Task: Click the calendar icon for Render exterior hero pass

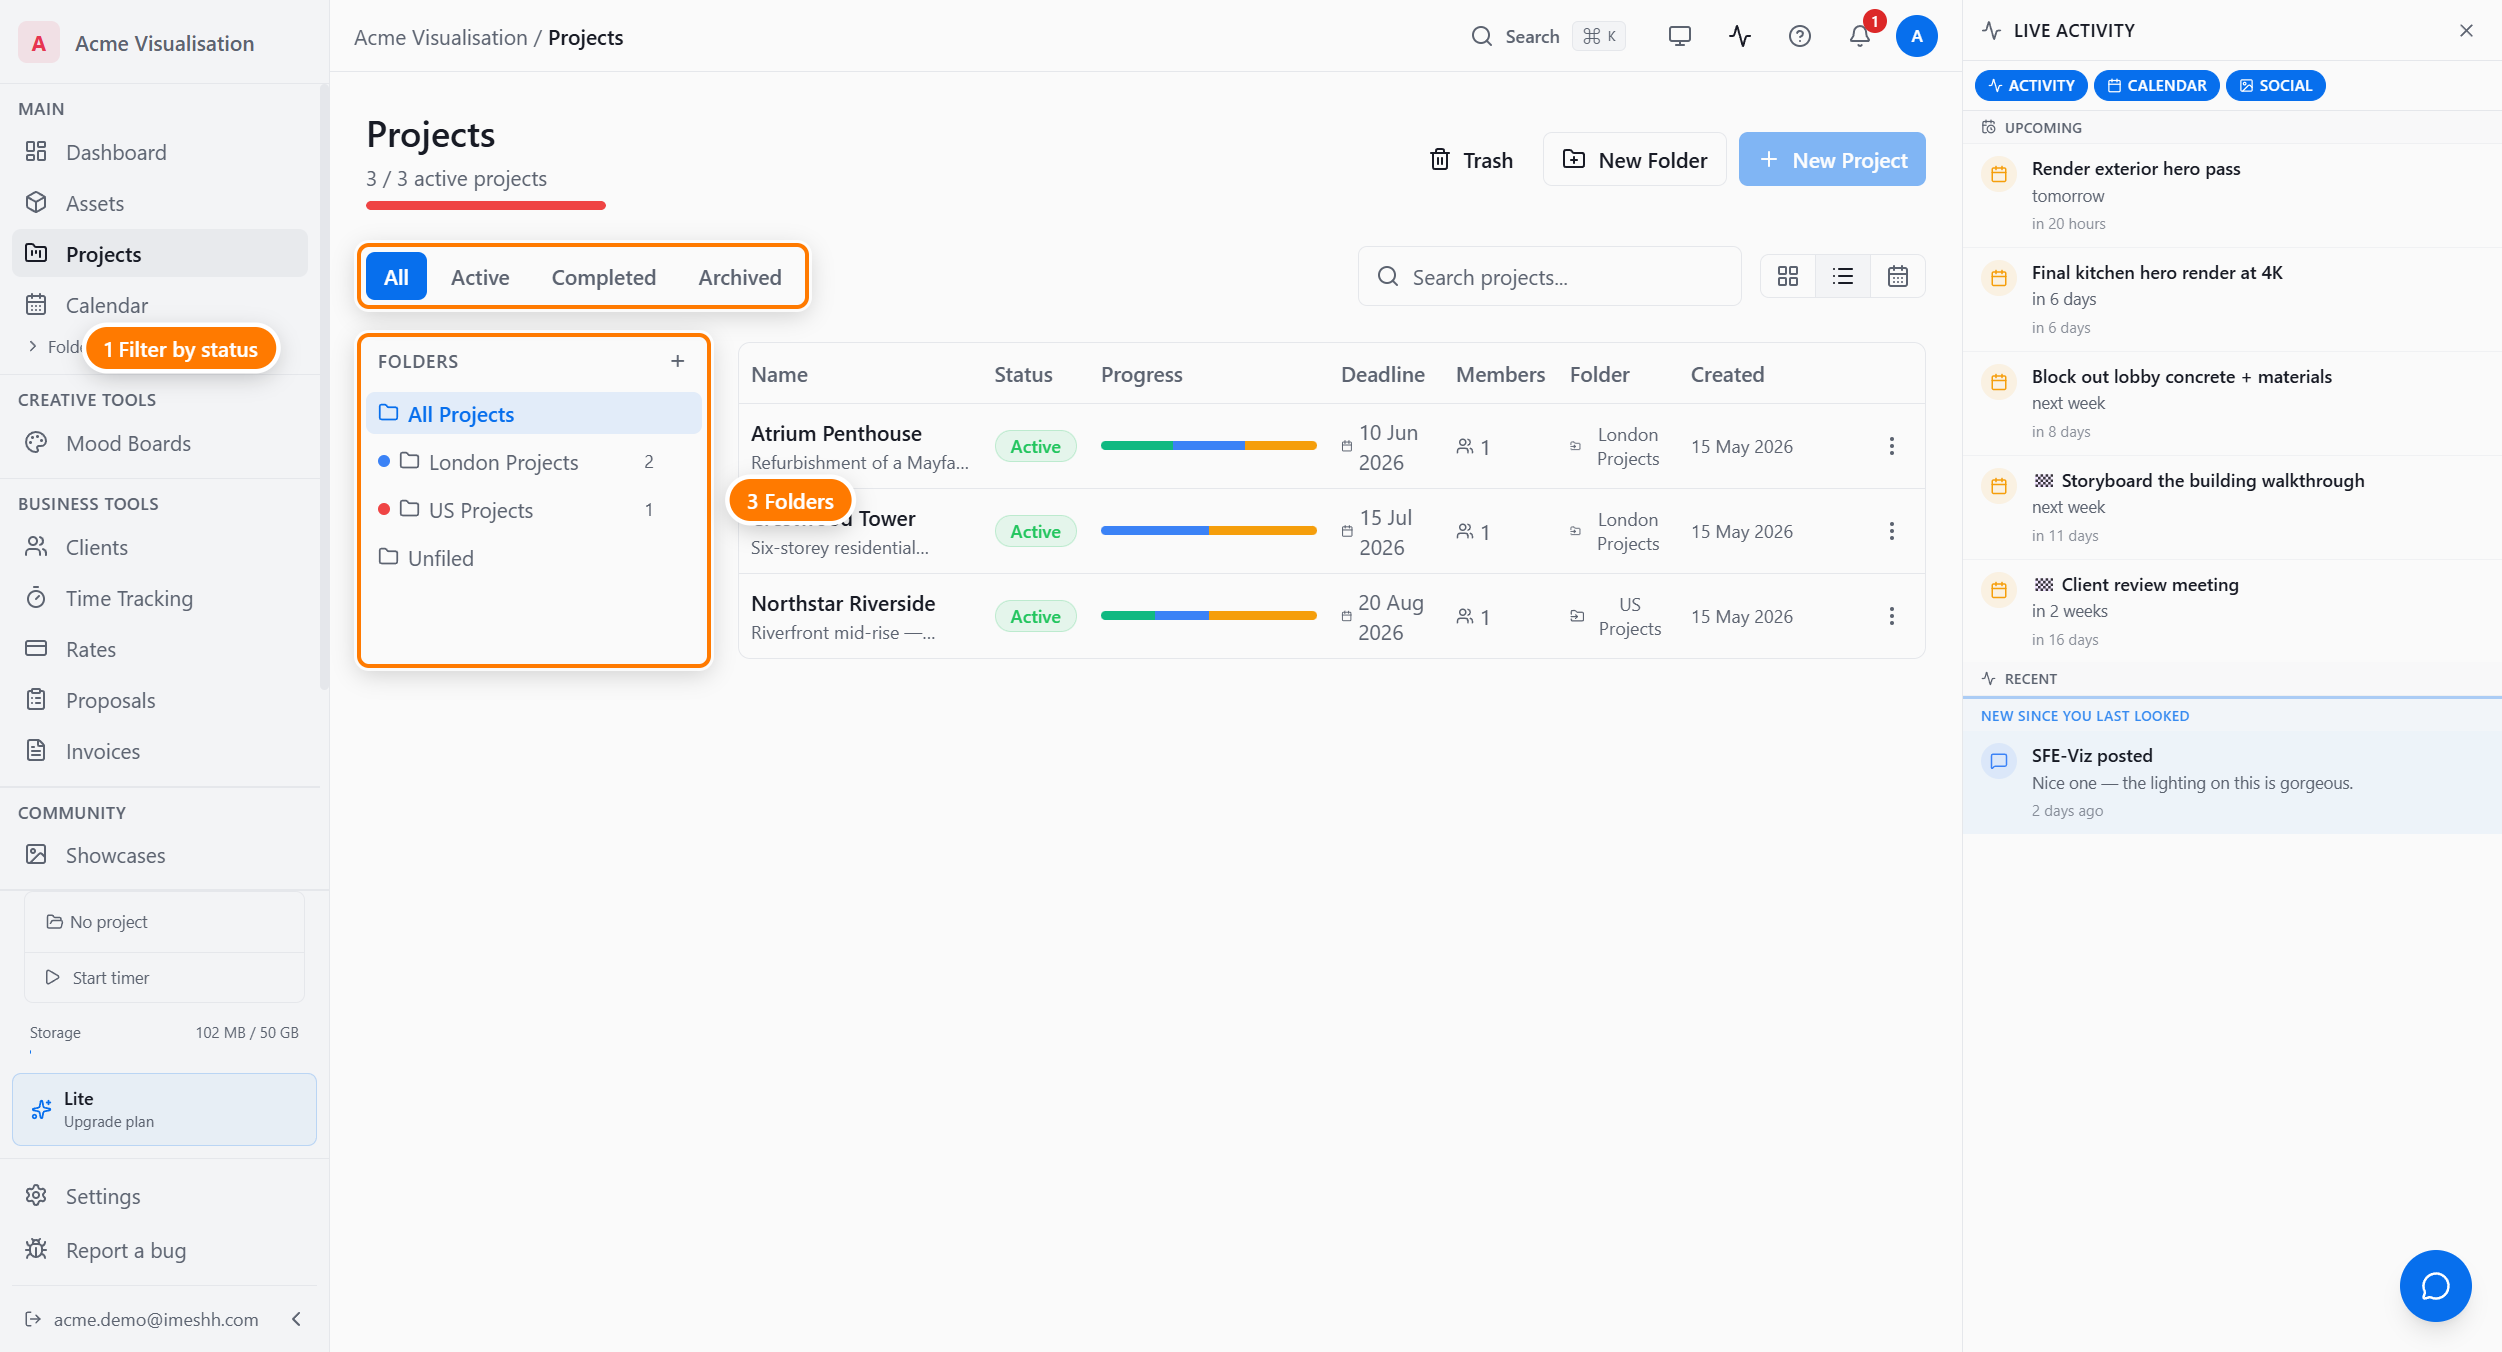Action: click(1999, 174)
